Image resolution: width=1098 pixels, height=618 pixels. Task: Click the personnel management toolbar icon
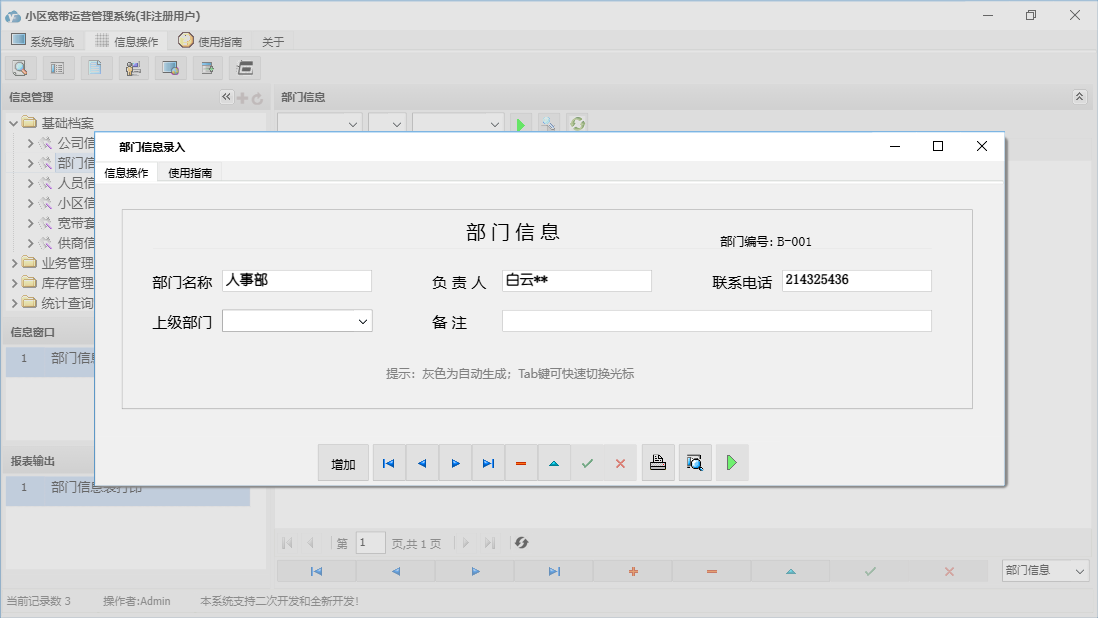(133, 67)
